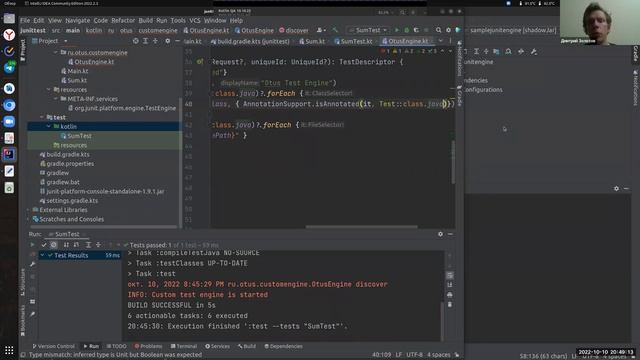Click the editor vertical scrollbar

(x=453, y=162)
